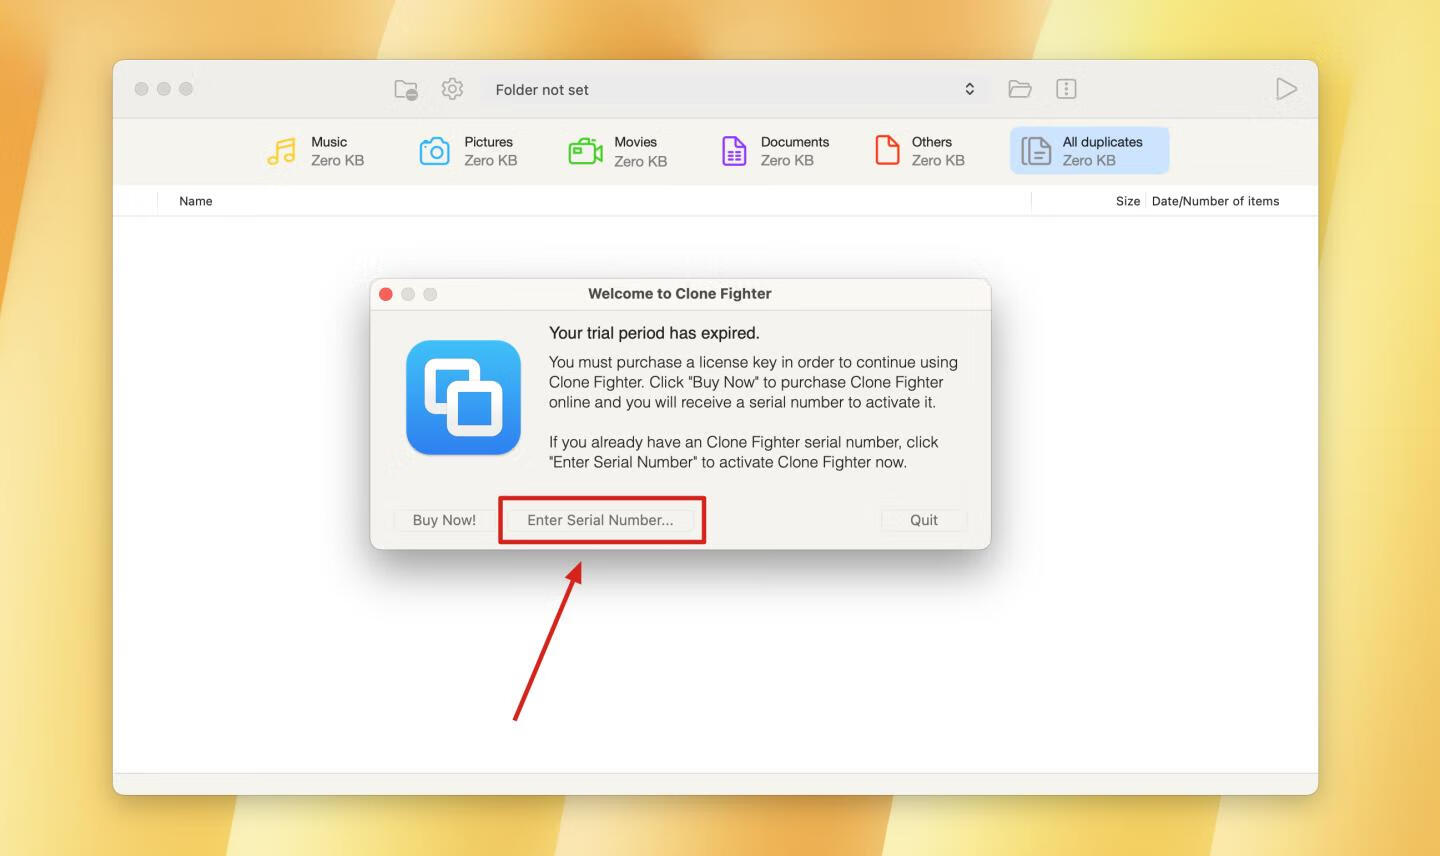Screen dimensions: 1440x856
Task: Click the "Welcome to Clone Fighter" title text
Action: coord(680,294)
